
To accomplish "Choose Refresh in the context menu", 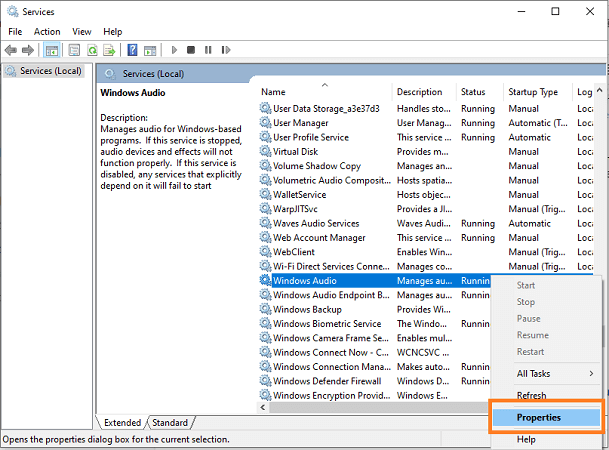I will pos(546,395).
